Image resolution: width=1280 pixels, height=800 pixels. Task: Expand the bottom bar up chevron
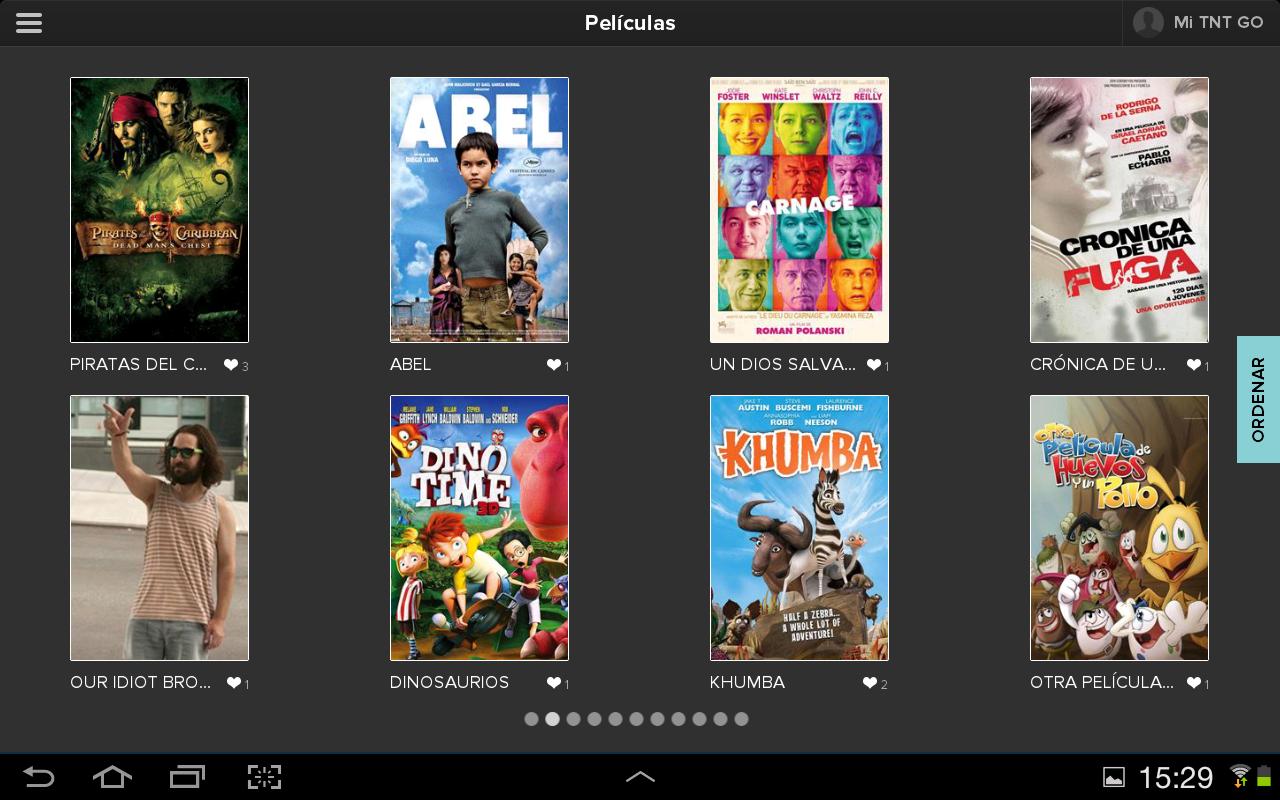[640, 777]
